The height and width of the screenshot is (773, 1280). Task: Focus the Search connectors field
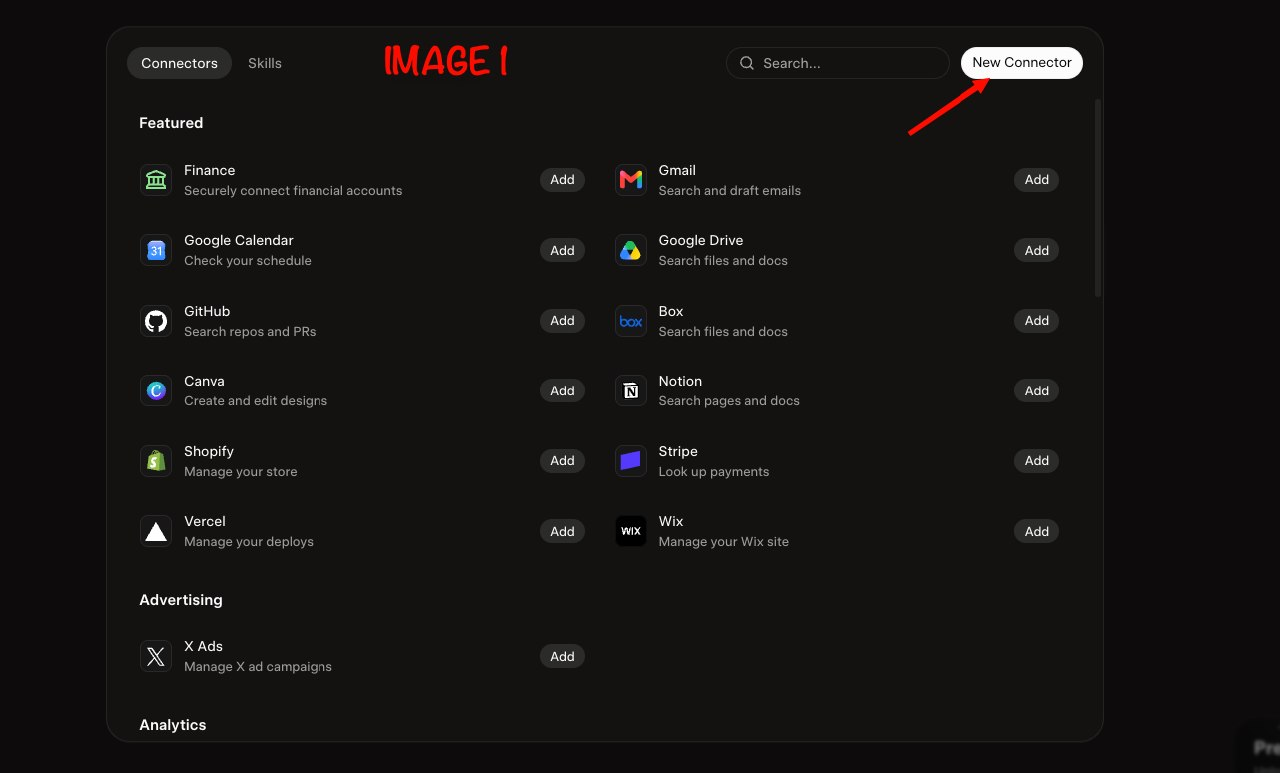click(838, 63)
